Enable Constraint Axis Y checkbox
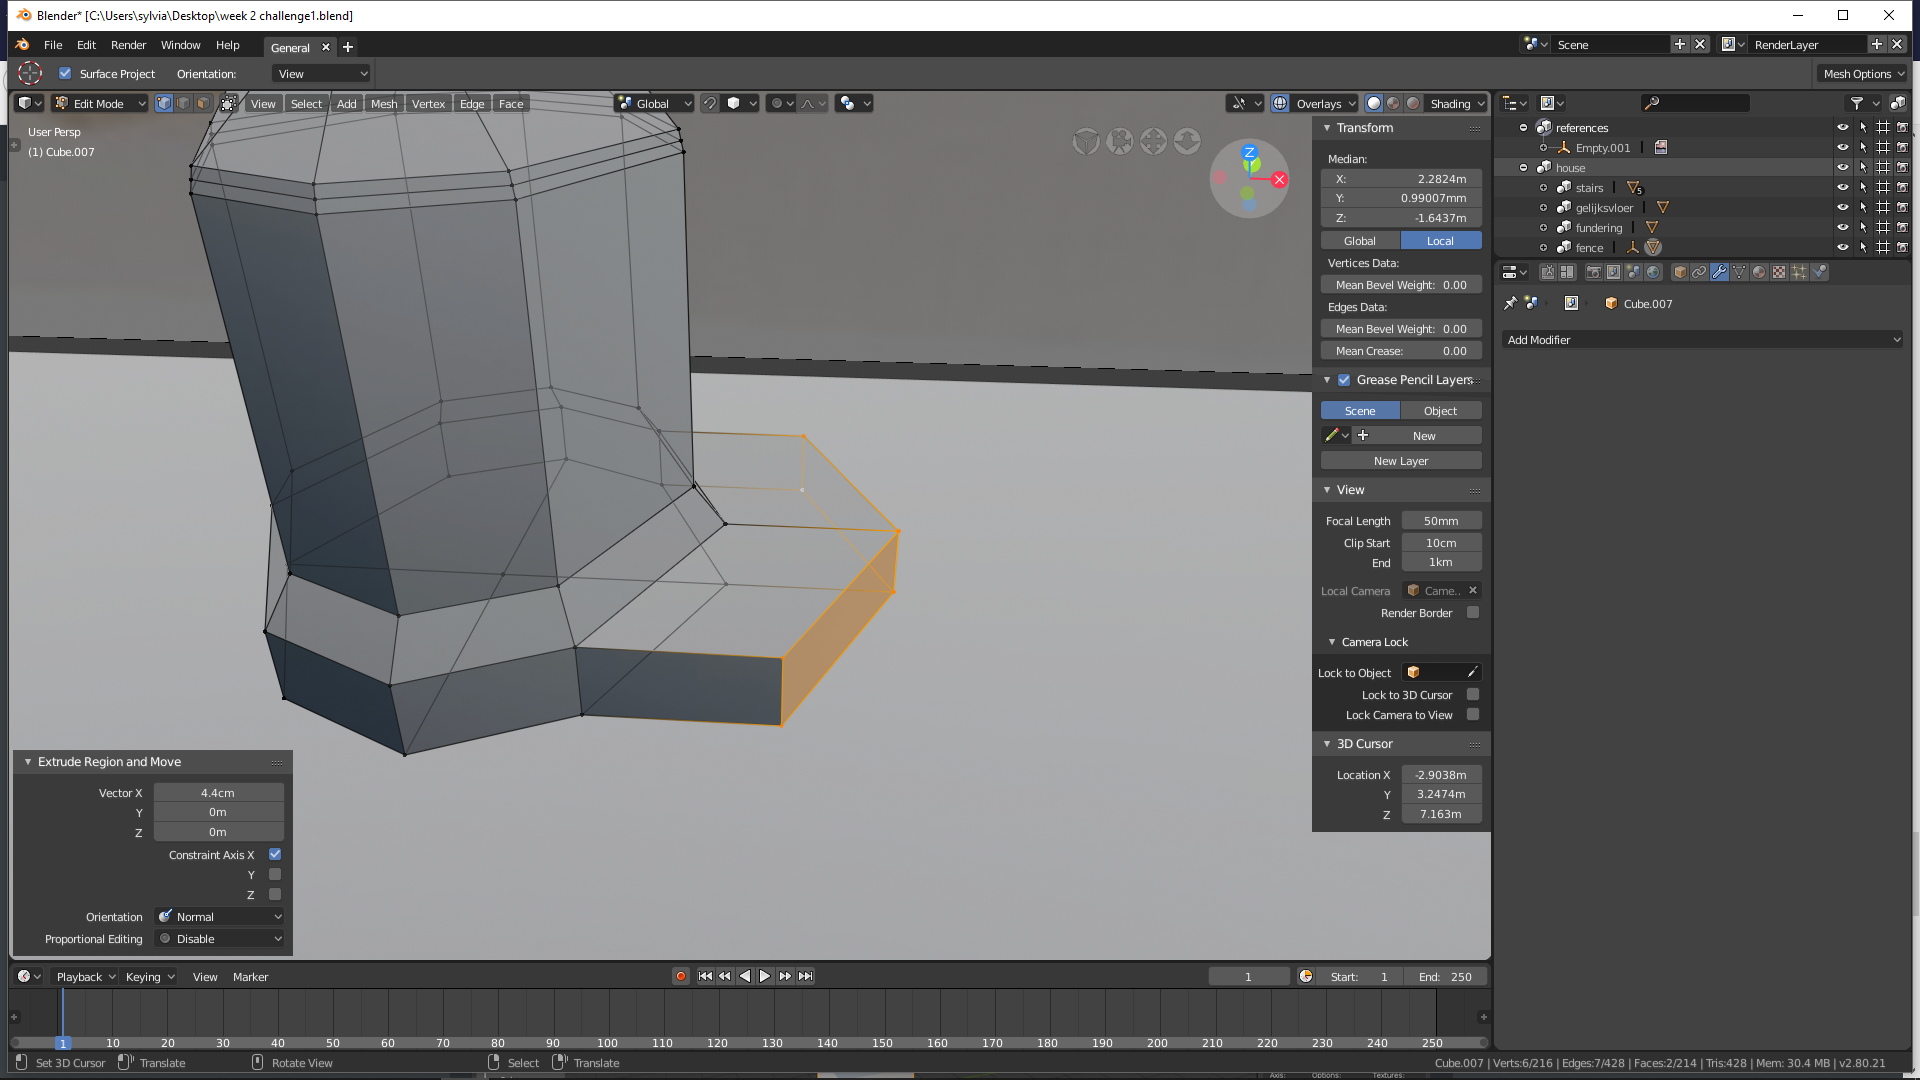Viewport: 1920px width, 1080px height. coord(275,874)
